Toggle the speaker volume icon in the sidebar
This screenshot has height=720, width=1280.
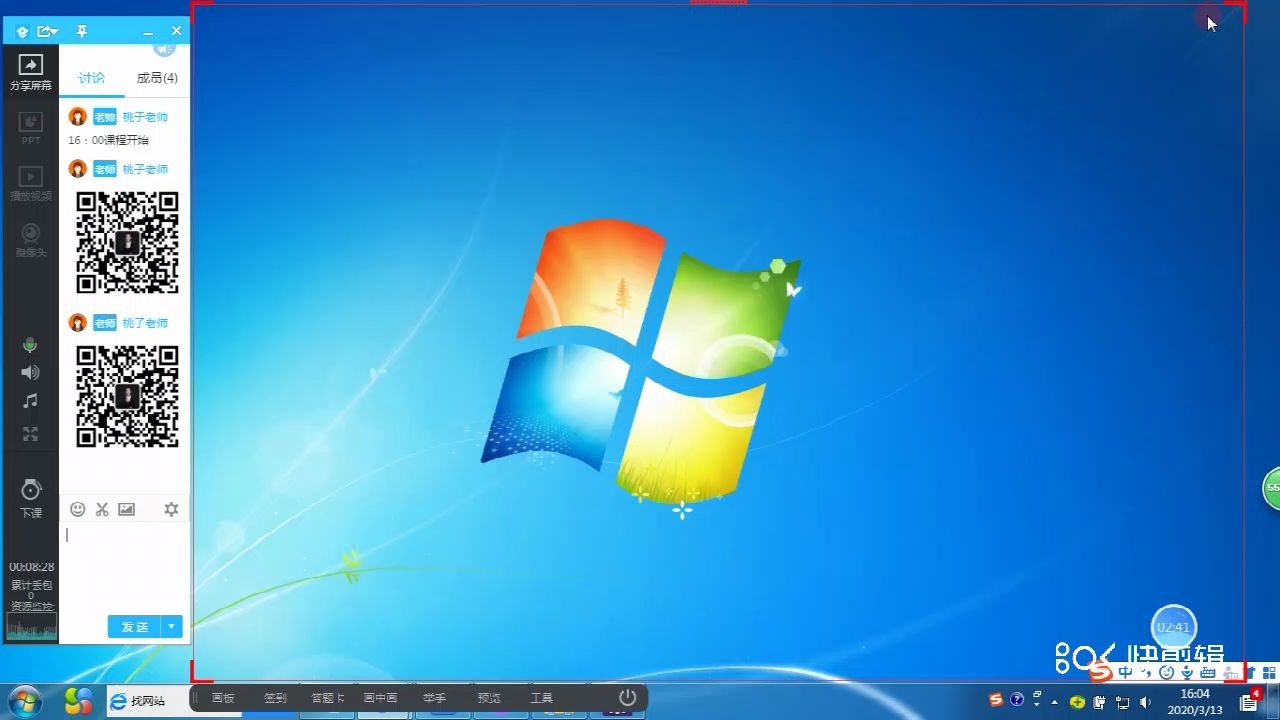31,372
